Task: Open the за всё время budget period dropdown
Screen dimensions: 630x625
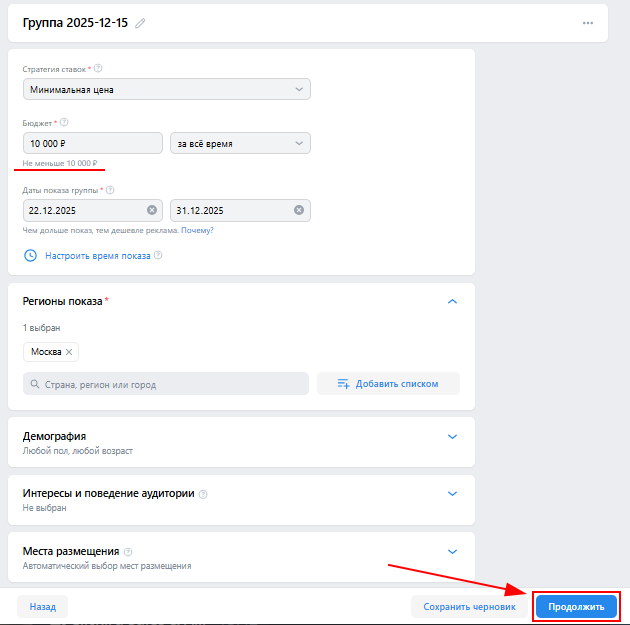Action: [x=240, y=144]
